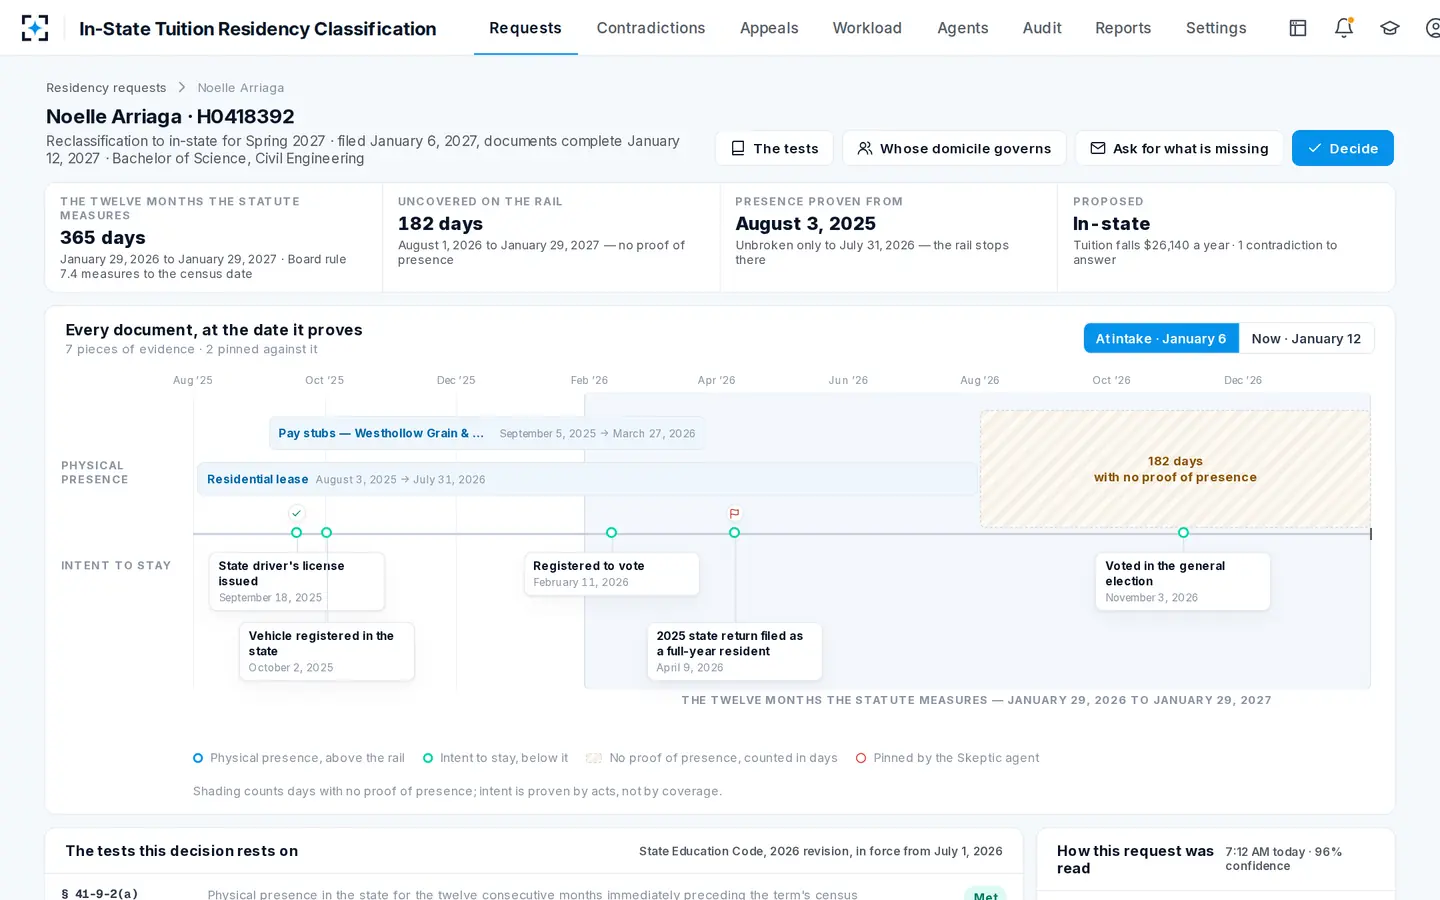Click Whose domicile governs
This screenshot has height=900, width=1440.
point(954,148)
